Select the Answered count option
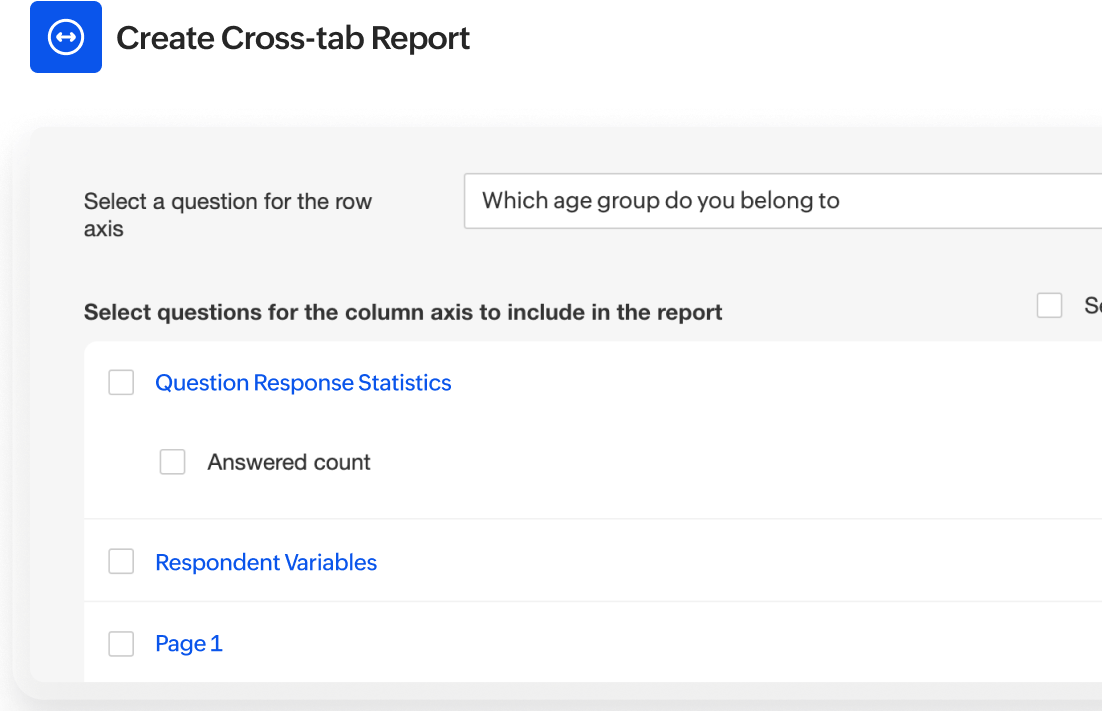The height and width of the screenshot is (711, 1102). click(289, 461)
